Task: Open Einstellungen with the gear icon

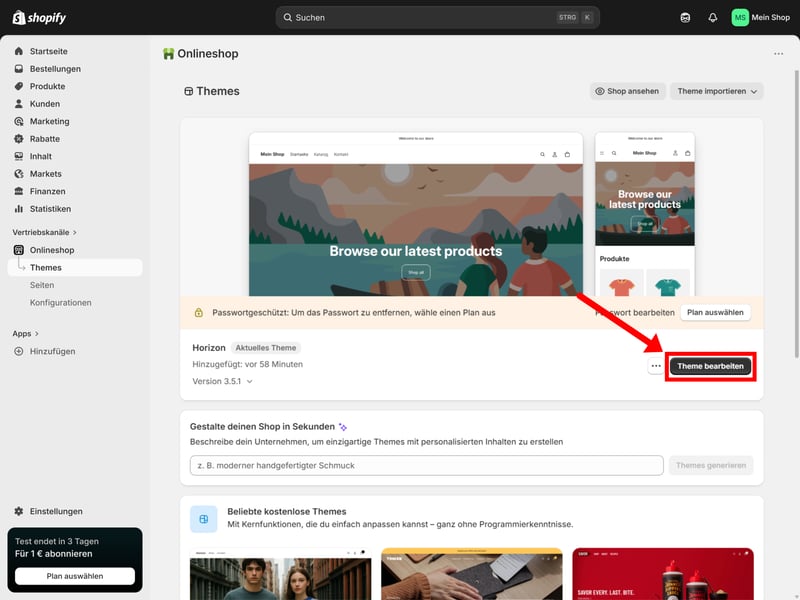Action: (x=19, y=511)
